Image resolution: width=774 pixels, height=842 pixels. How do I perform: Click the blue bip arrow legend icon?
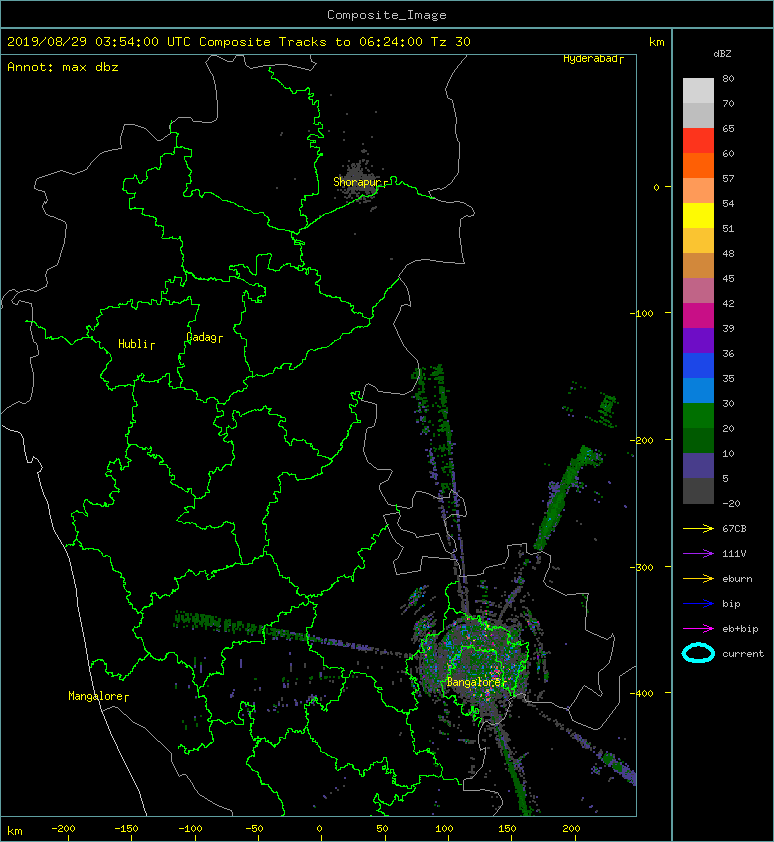click(x=698, y=604)
